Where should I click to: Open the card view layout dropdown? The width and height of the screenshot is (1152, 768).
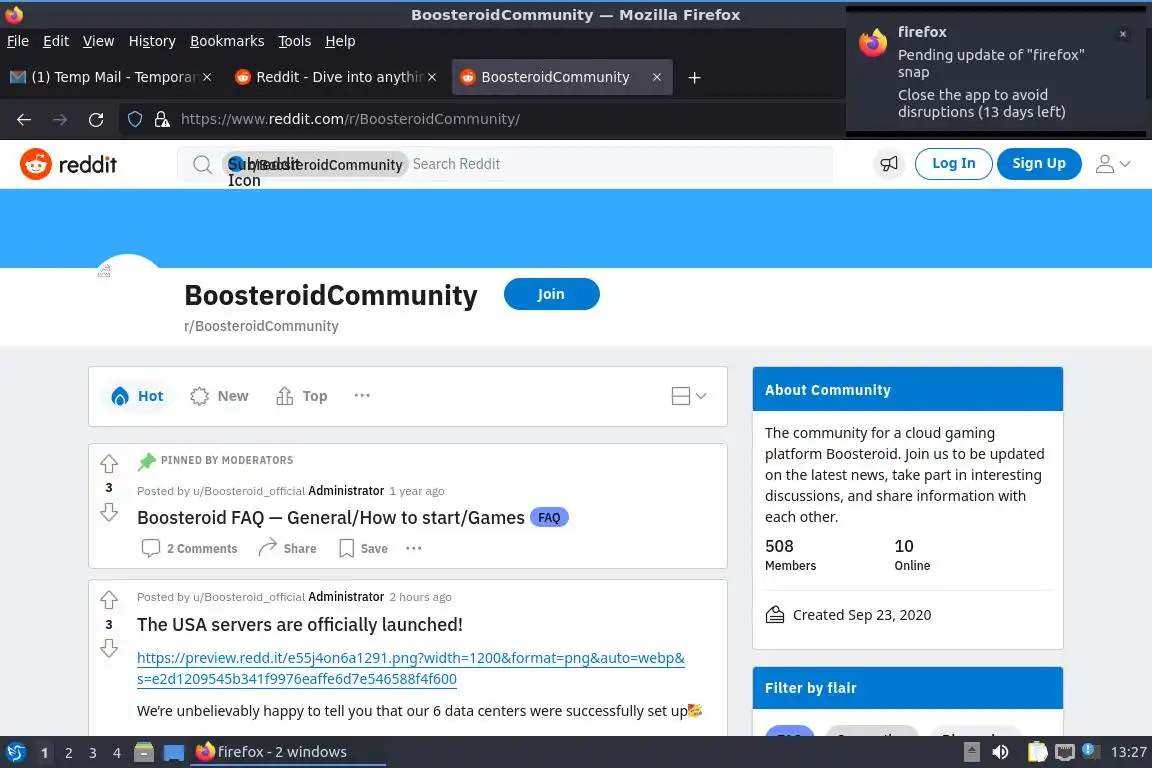(688, 396)
